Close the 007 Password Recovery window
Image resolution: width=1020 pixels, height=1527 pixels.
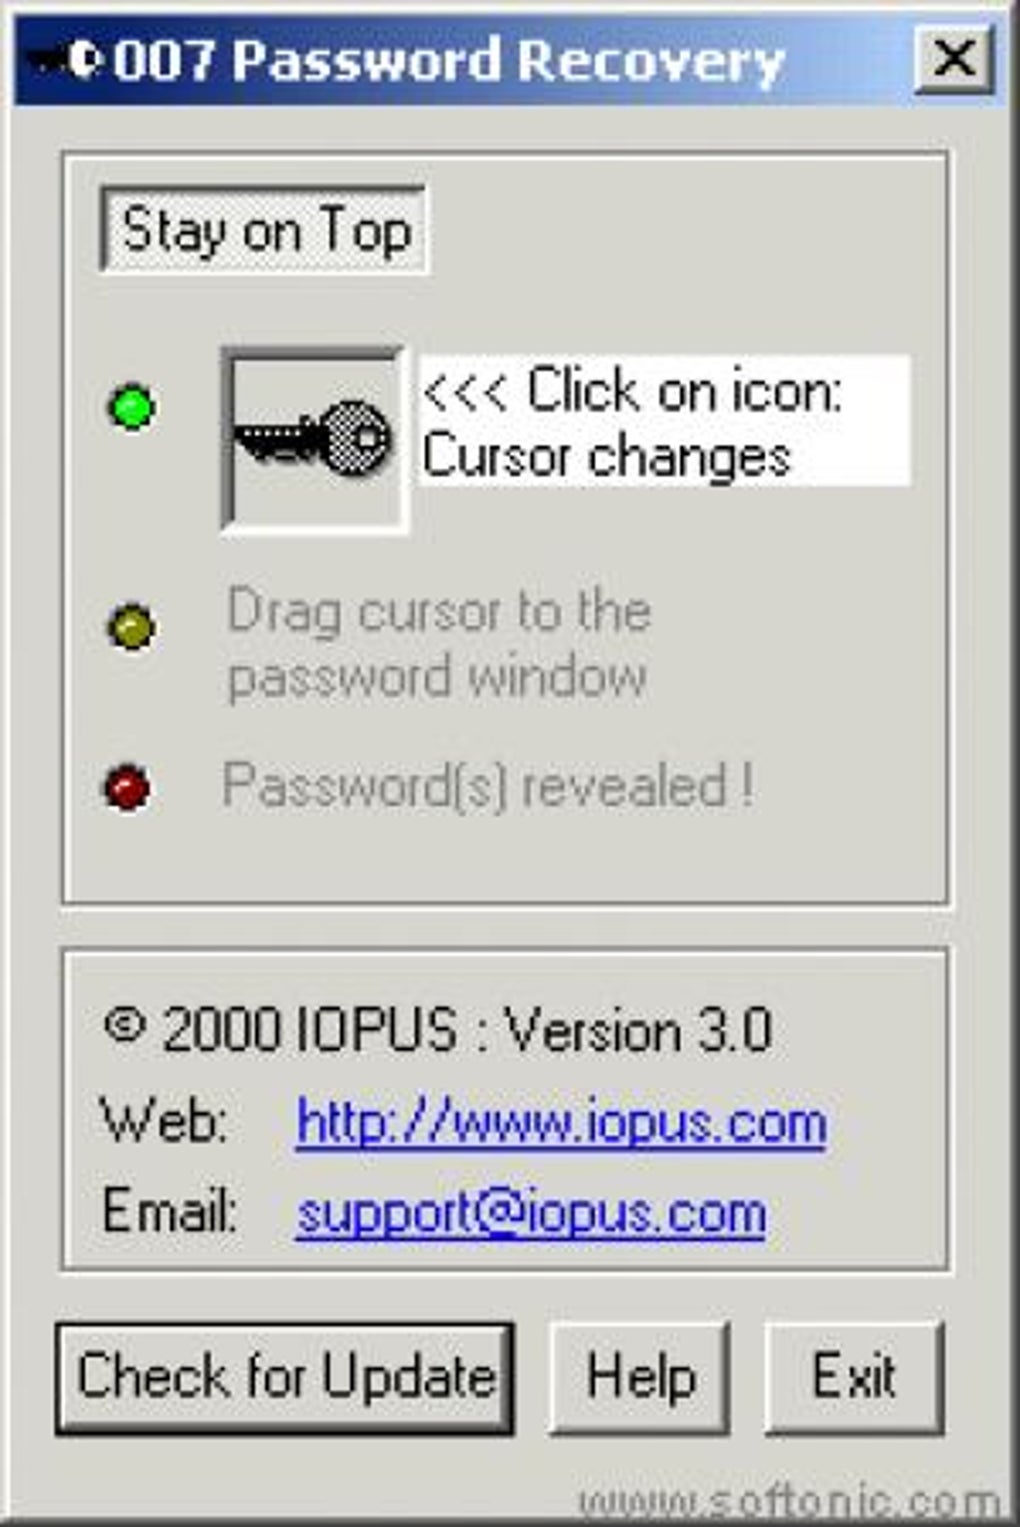tap(954, 59)
